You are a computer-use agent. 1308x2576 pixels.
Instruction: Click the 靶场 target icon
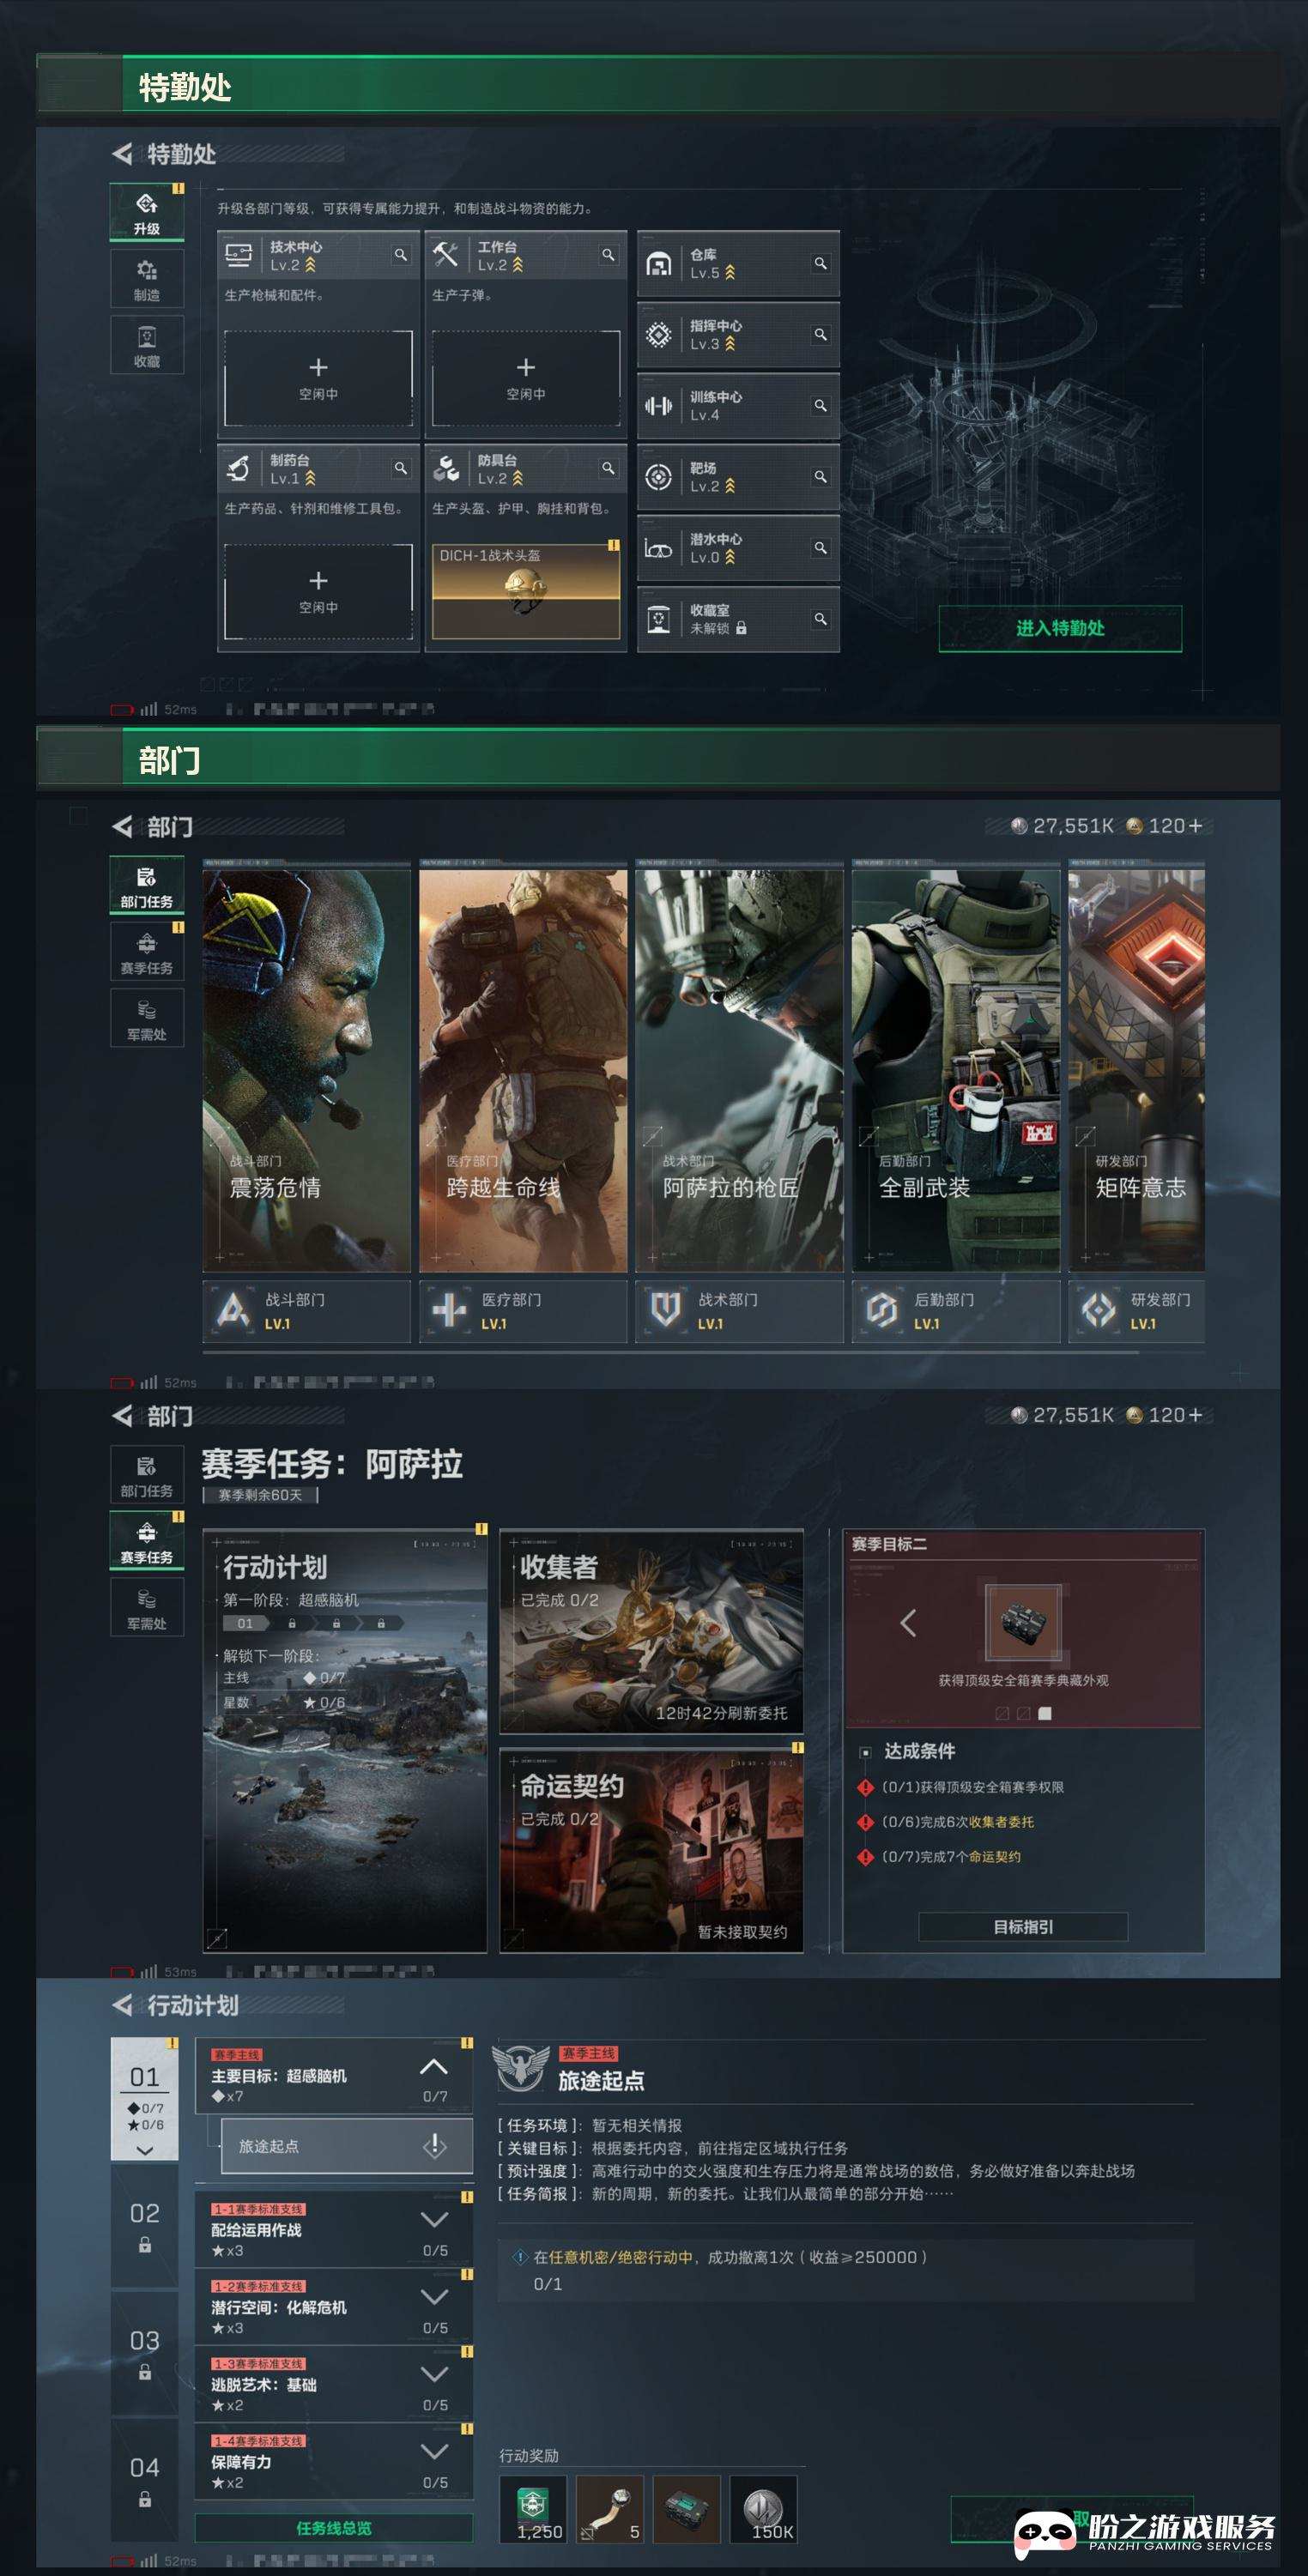click(658, 477)
